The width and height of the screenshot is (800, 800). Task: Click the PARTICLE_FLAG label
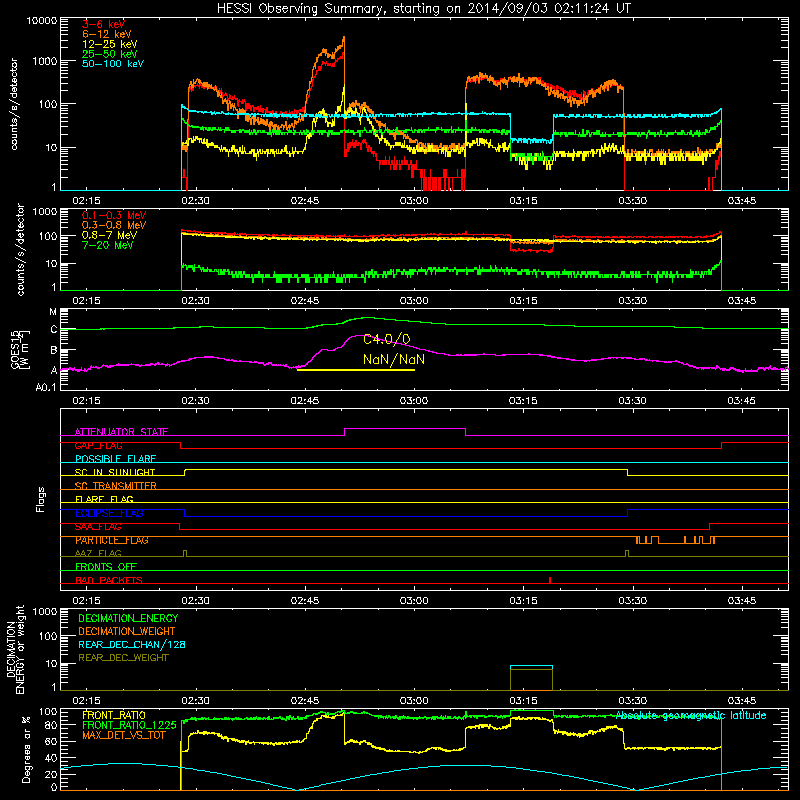(112, 540)
